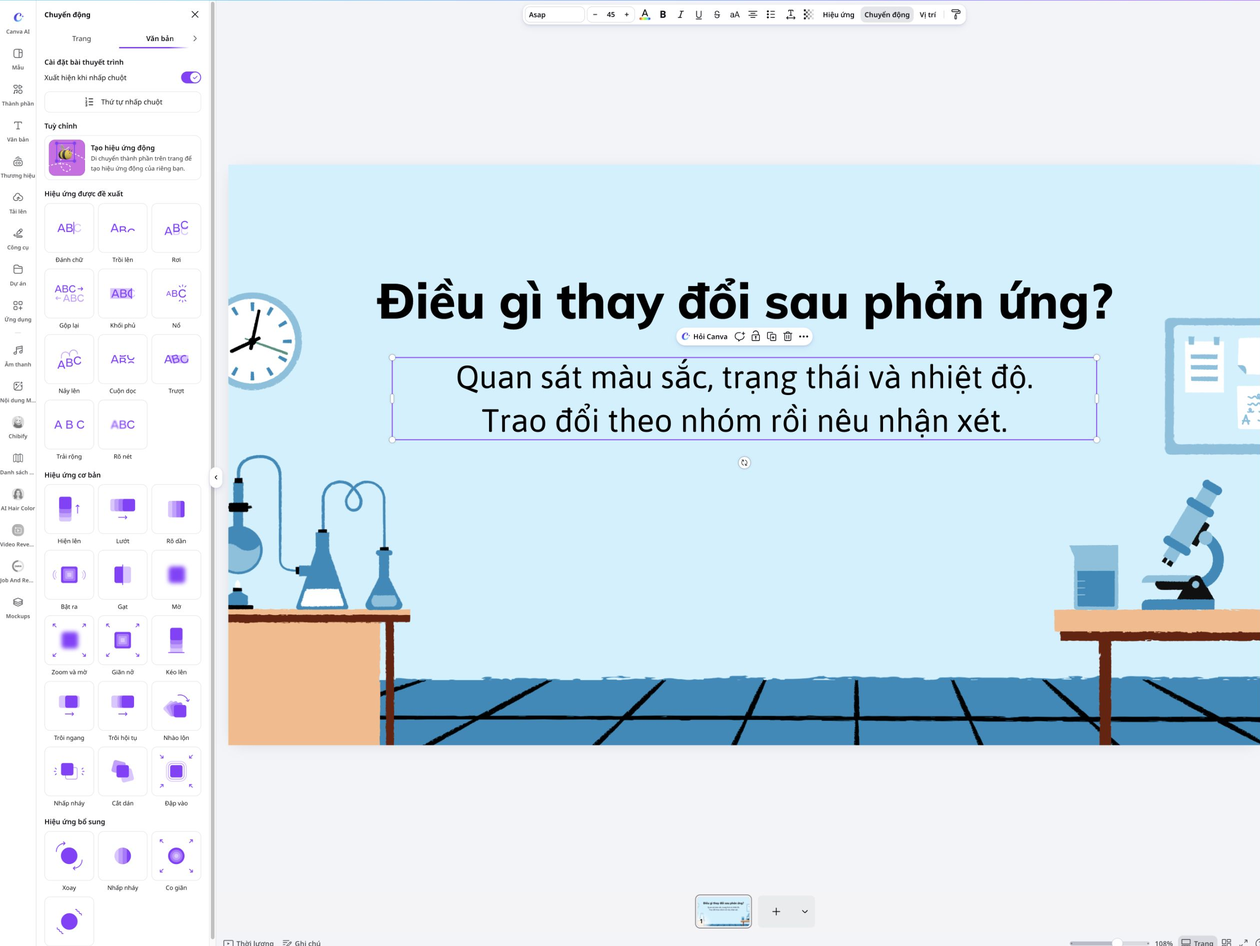Apply the Trải rộng spread animation
This screenshot has width=1260, height=946.
click(70, 425)
